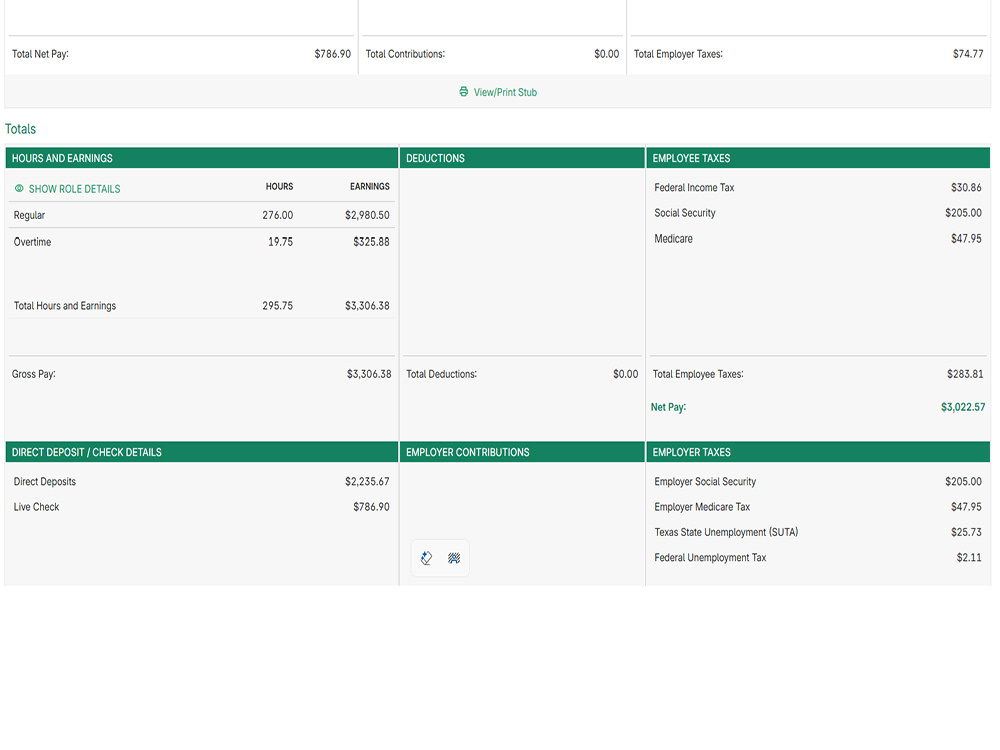
Task: Click the Gross Pay label
Action: point(34,374)
